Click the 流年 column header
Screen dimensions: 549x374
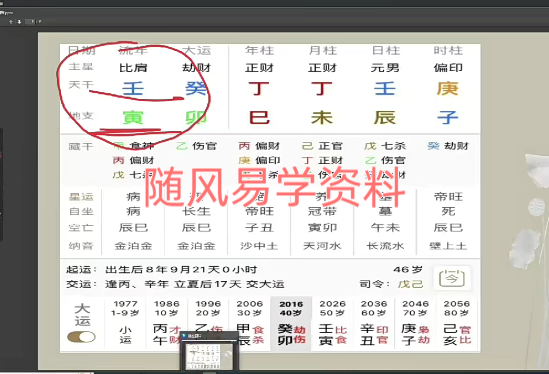[x=133, y=50]
